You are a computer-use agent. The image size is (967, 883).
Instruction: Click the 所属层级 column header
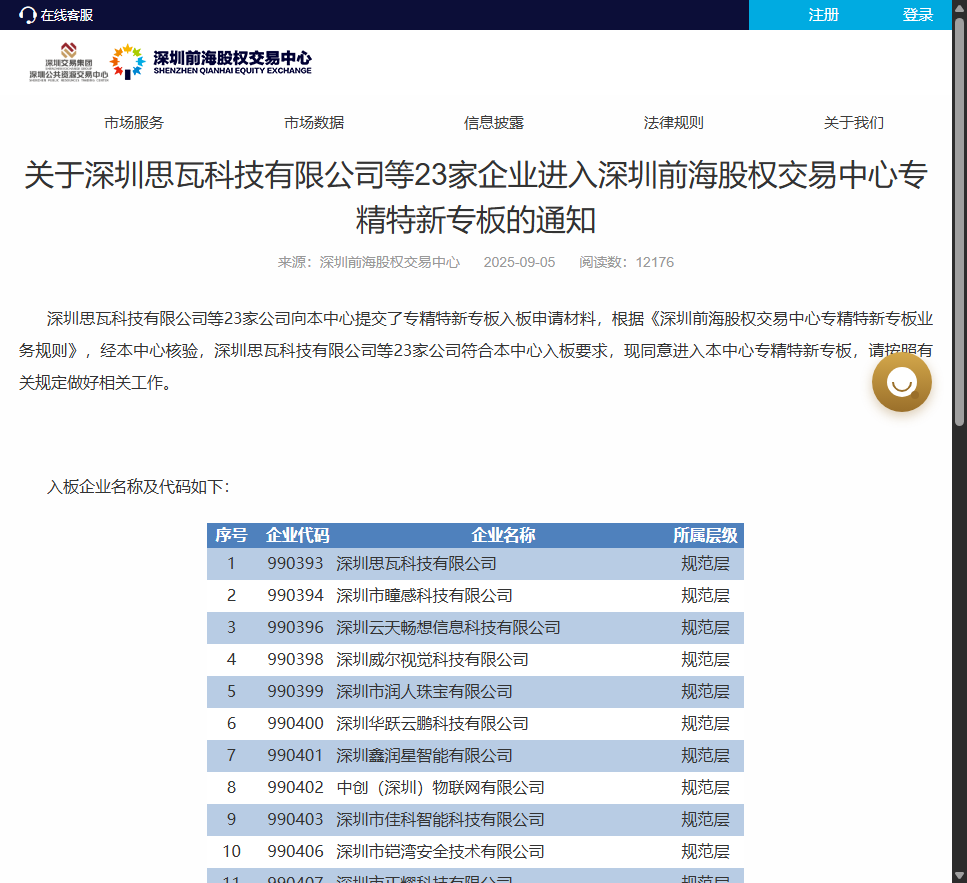(x=705, y=535)
